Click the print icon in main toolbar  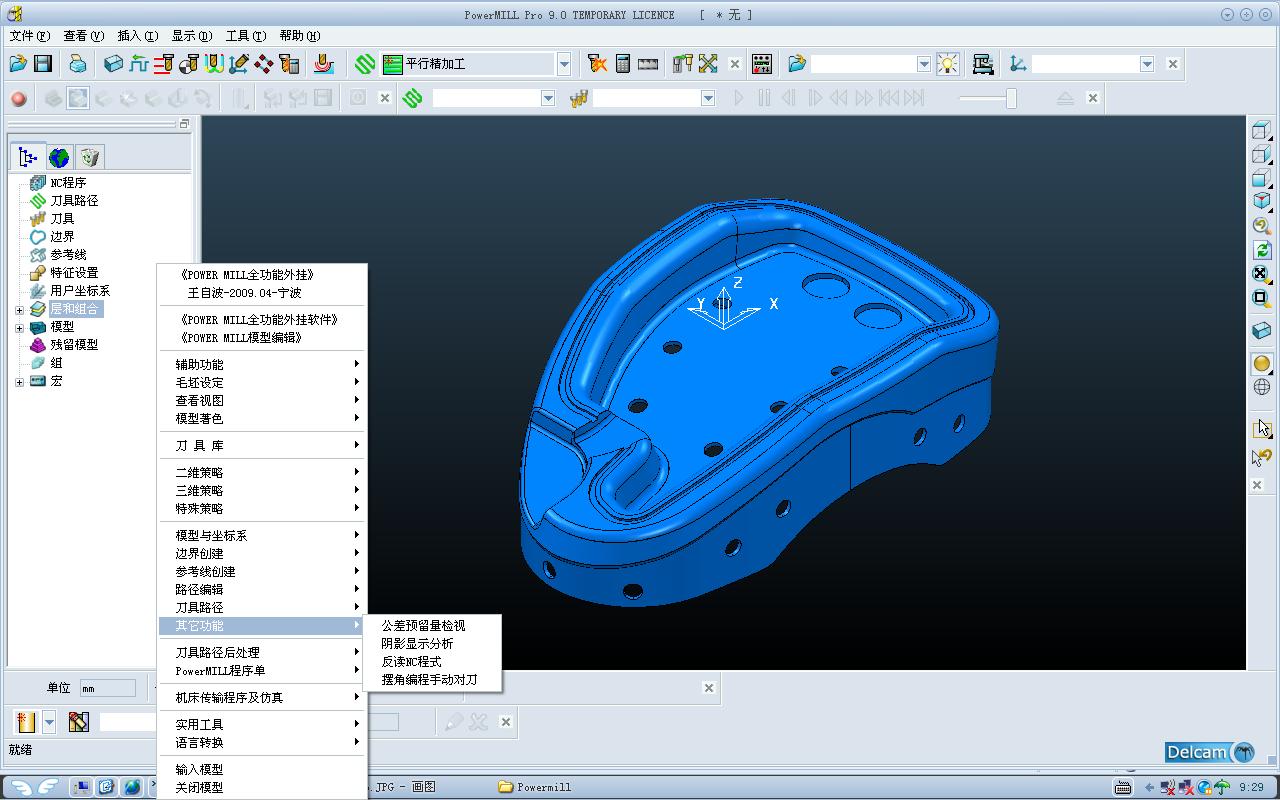click(78, 64)
